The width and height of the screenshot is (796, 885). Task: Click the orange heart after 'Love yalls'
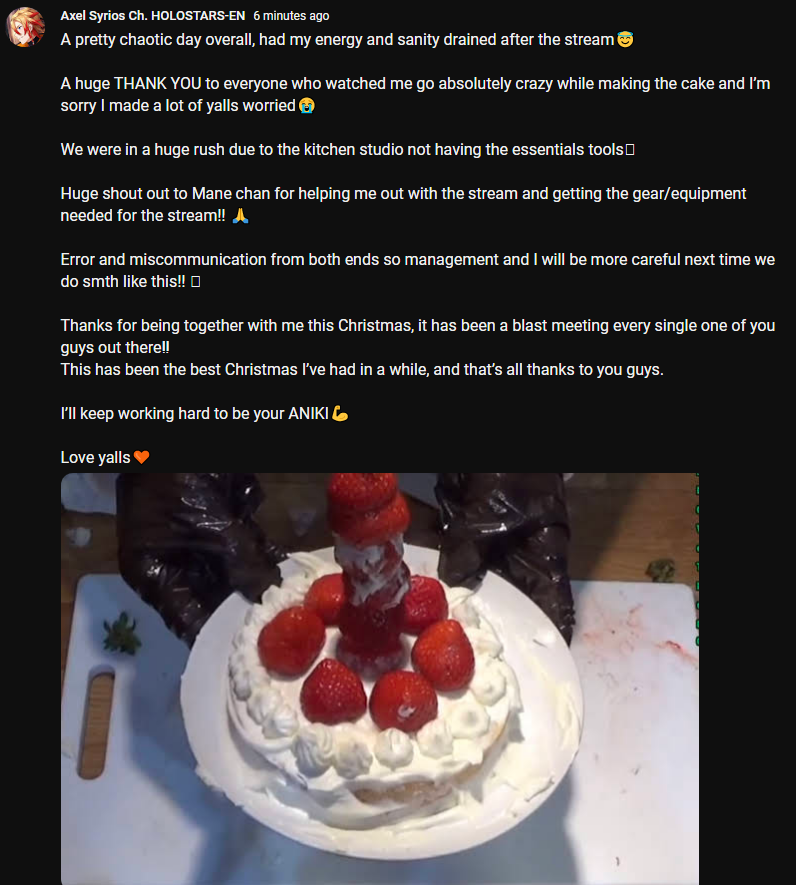coord(142,457)
